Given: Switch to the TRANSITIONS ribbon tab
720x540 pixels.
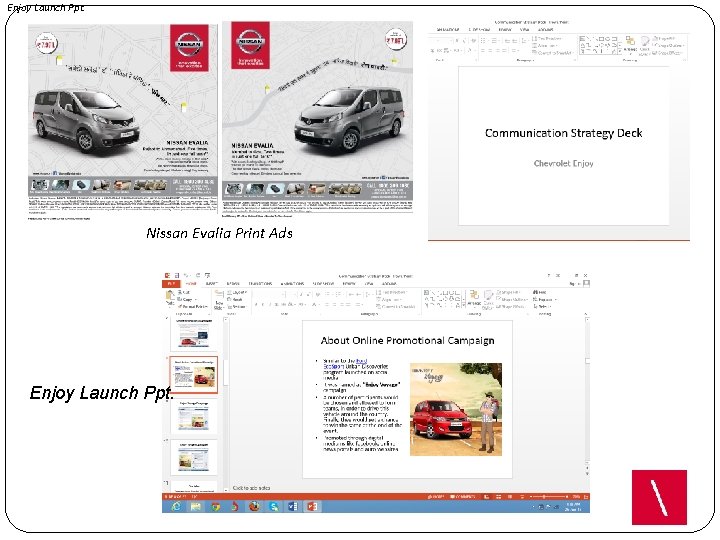Looking at the screenshot, I should pos(260,284).
